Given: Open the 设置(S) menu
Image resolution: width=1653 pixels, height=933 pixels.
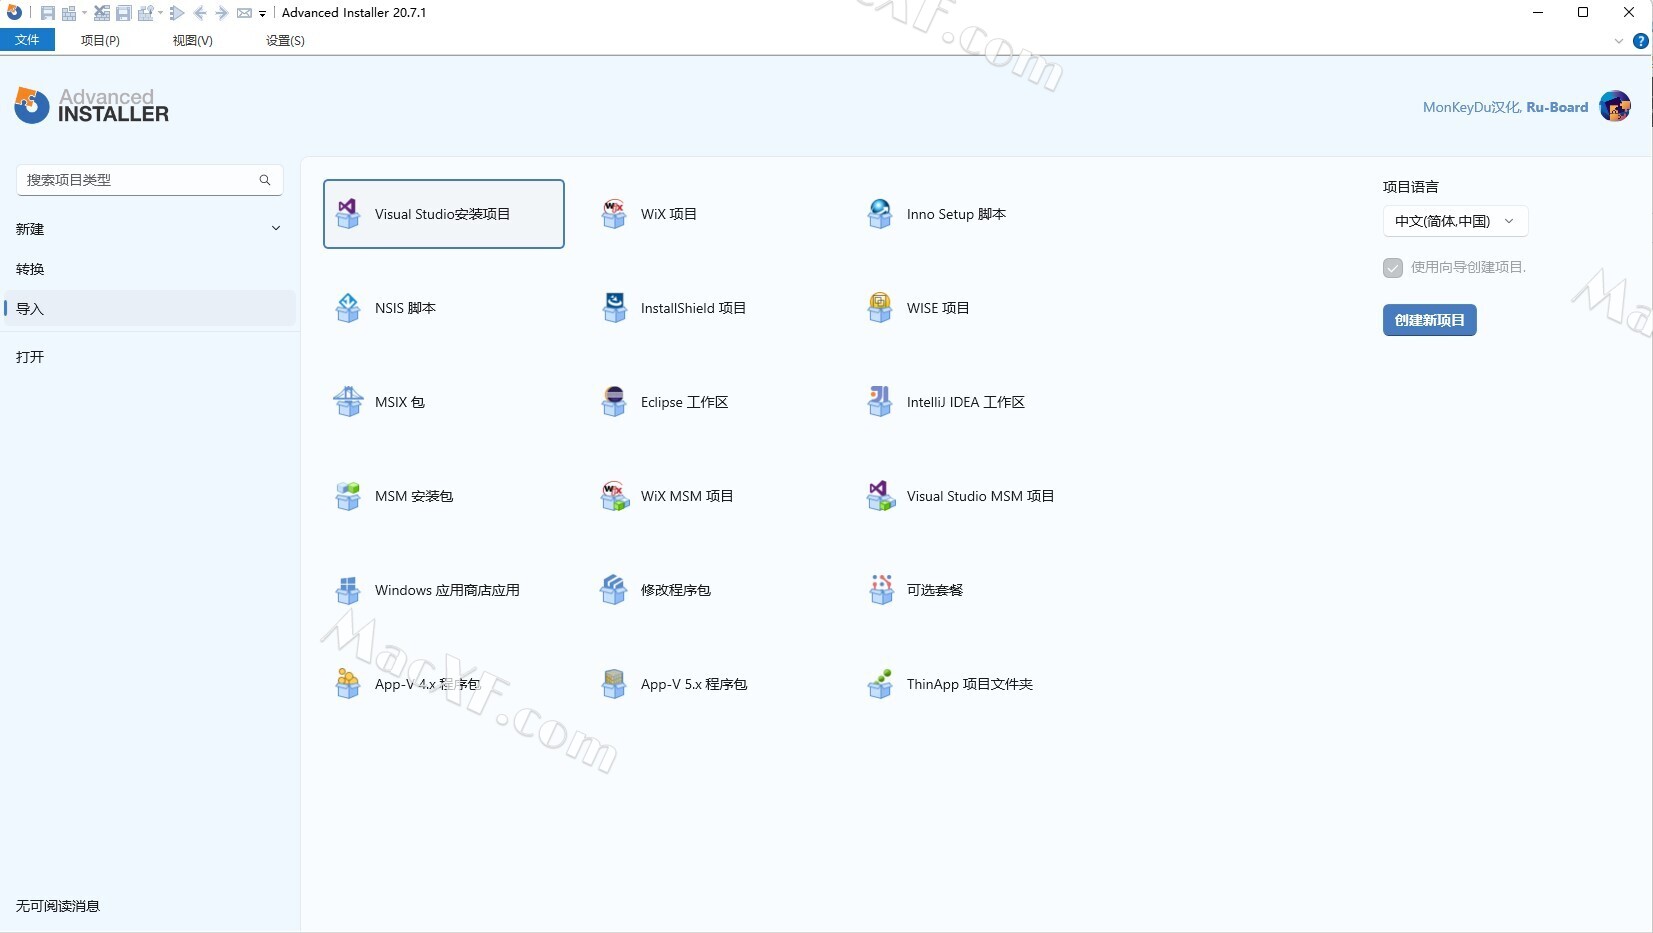Looking at the screenshot, I should [x=285, y=40].
